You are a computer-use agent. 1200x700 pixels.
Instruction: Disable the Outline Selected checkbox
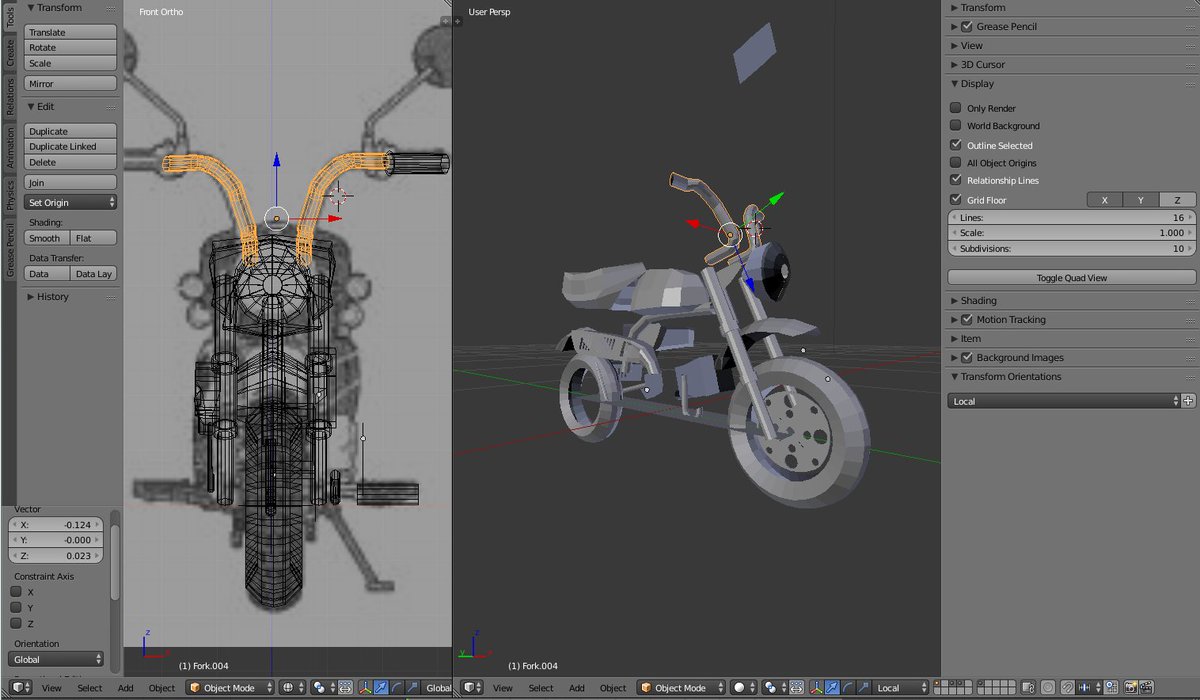(x=956, y=145)
